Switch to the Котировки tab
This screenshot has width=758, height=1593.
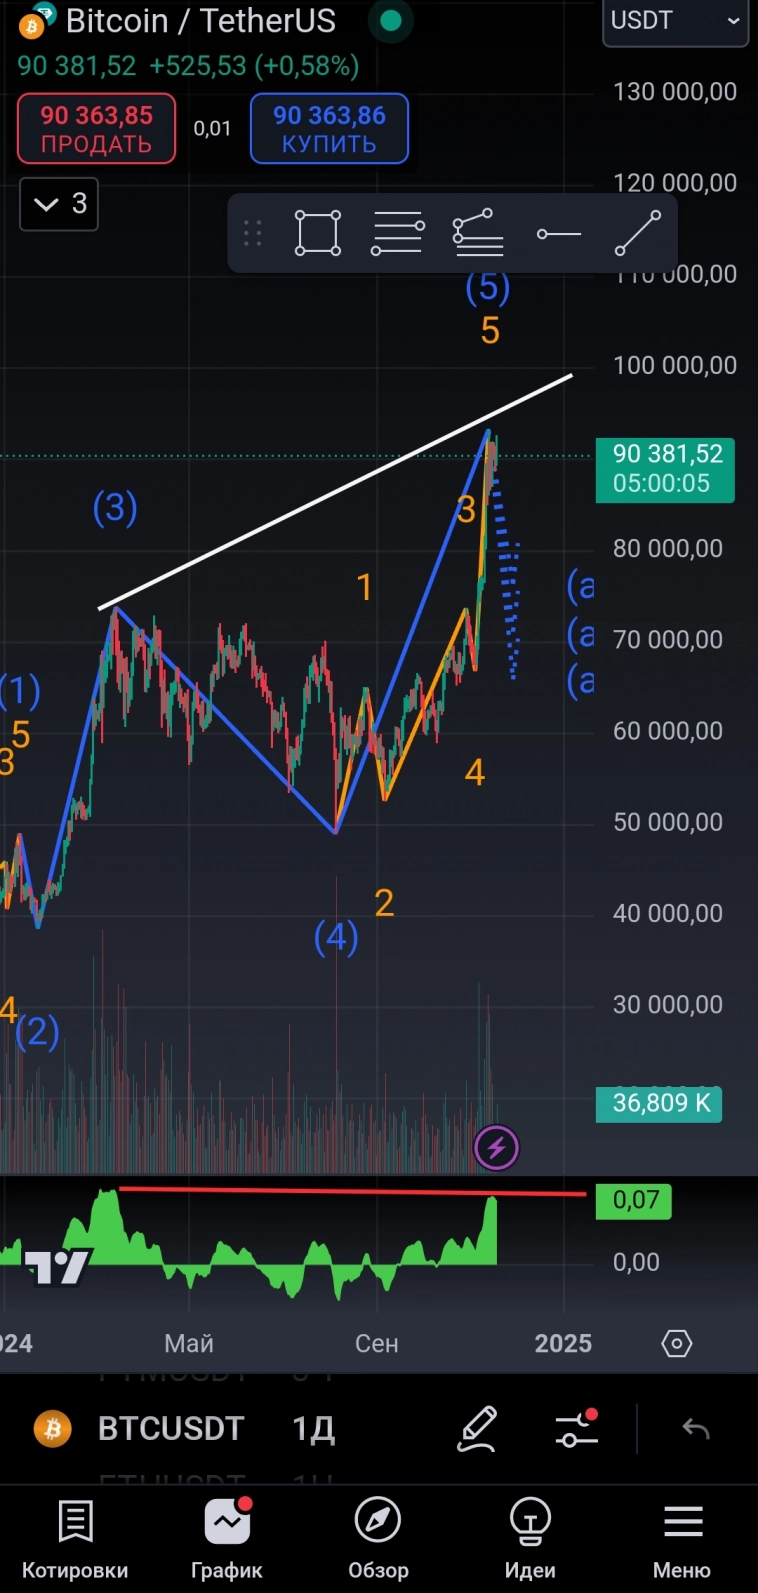(x=75, y=1540)
